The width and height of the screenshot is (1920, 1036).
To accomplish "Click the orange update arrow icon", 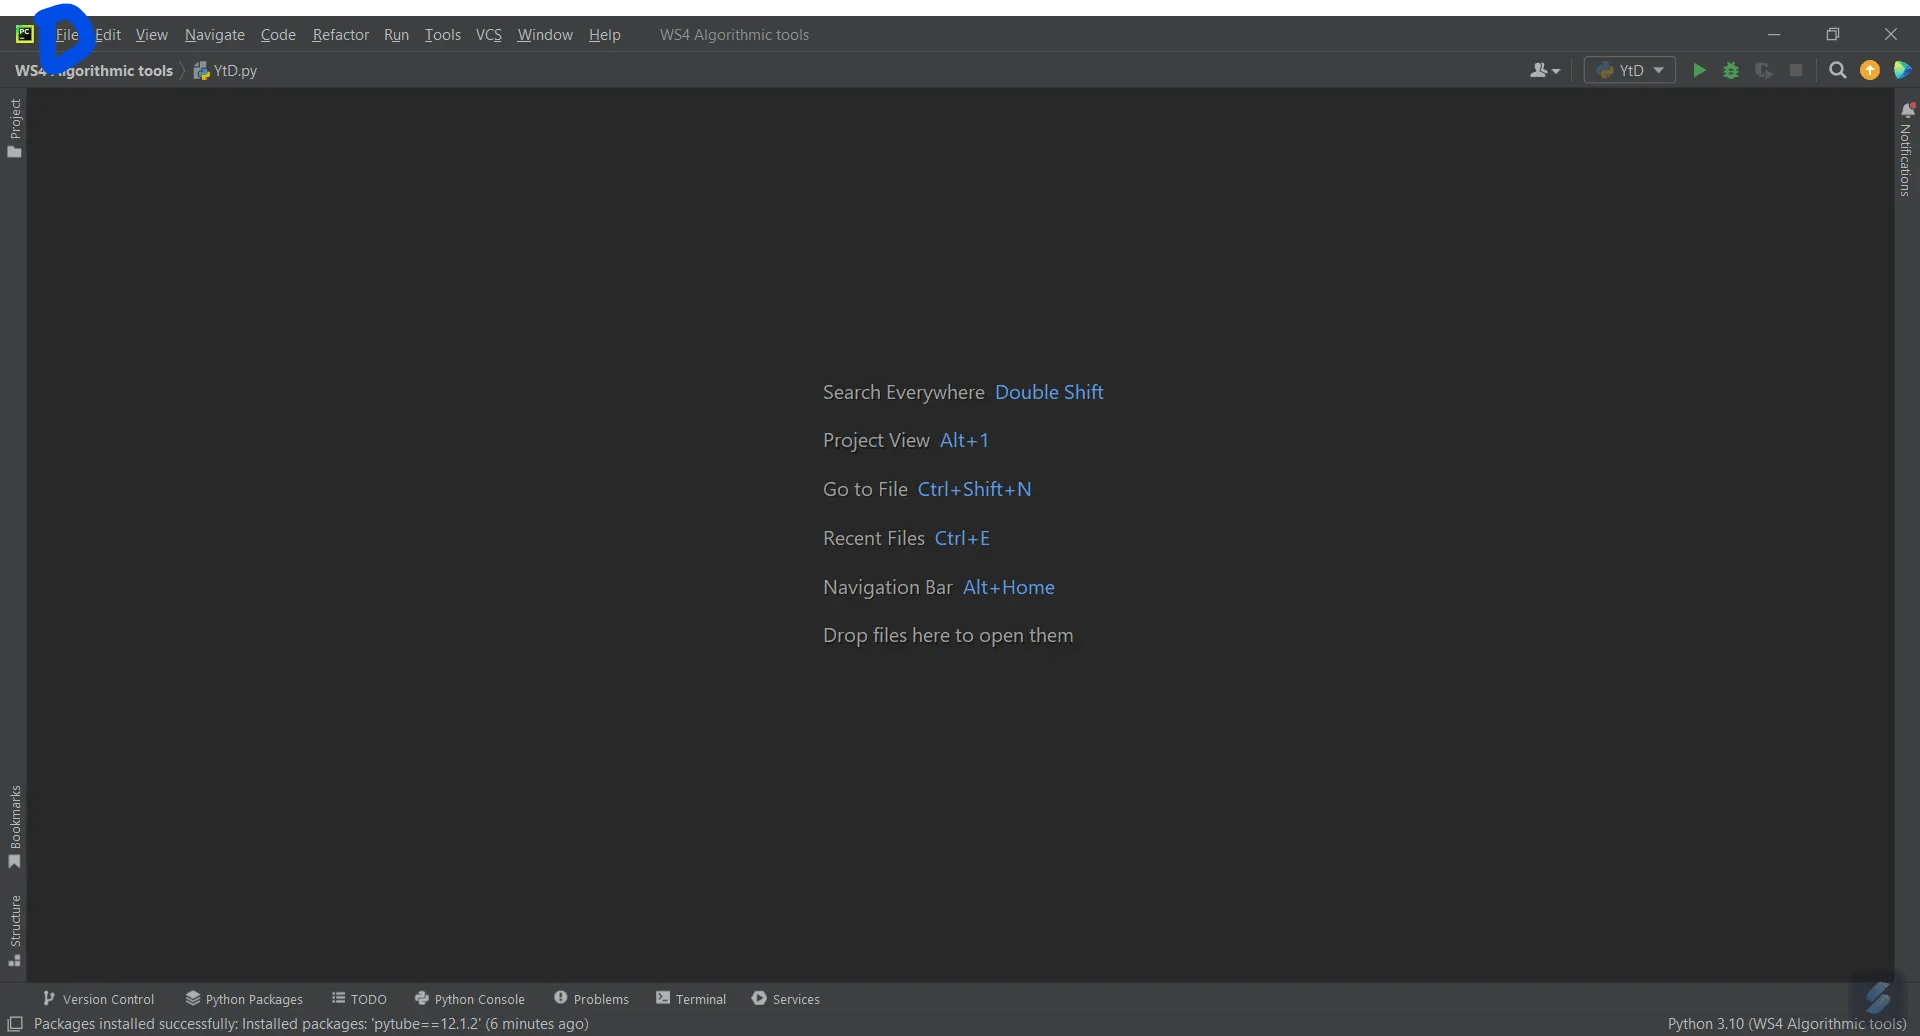I will coord(1870,70).
